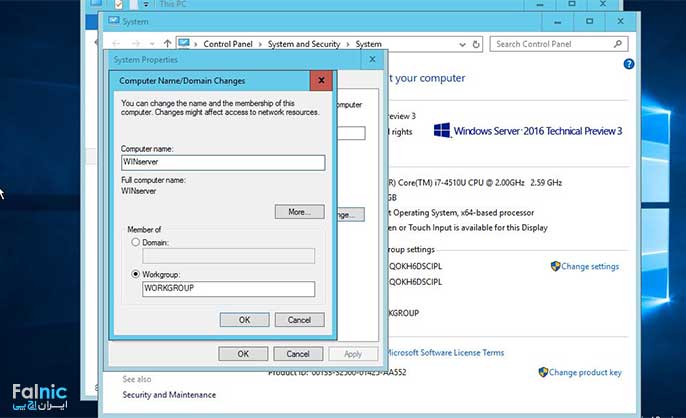
Task: Go to System and Security breadcrumb
Action: point(304,44)
